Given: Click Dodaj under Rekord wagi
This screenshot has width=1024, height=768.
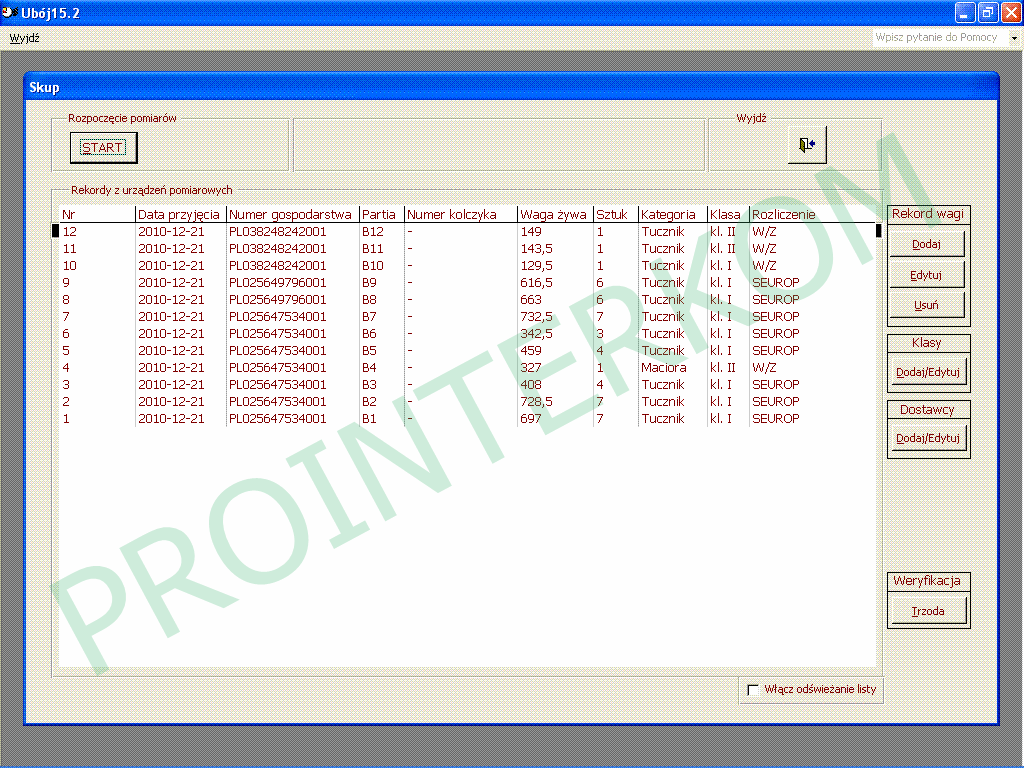Looking at the screenshot, I should click(927, 245).
